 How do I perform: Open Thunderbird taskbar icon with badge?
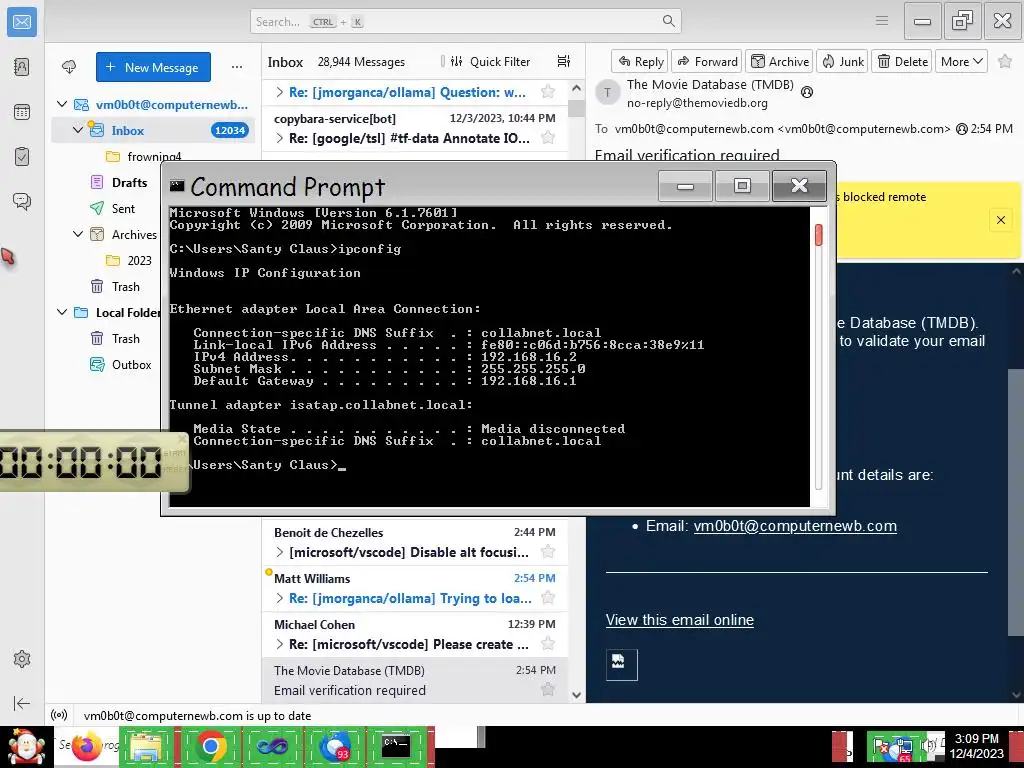coord(334,747)
